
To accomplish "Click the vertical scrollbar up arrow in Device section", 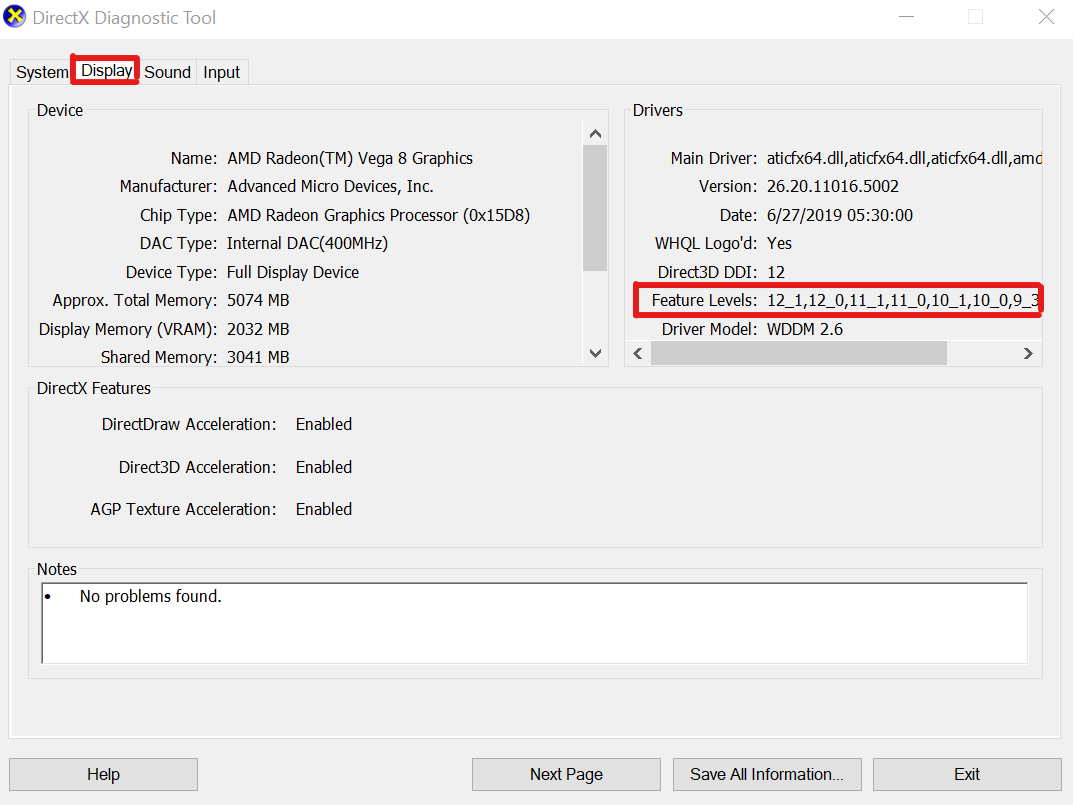I will 595,132.
